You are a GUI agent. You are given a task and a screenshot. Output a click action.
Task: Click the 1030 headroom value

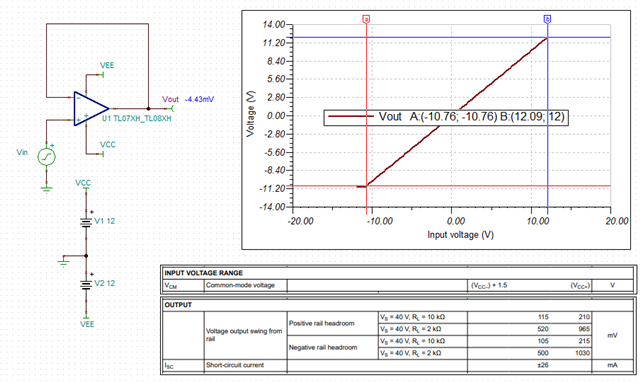click(582, 353)
